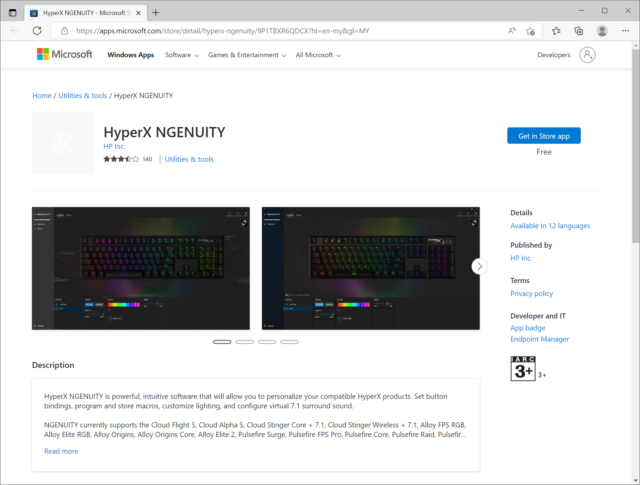Image resolution: width=640 pixels, height=485 pixels.
Task: Open the Windows Apps nav item
Action: coord(131,55)
